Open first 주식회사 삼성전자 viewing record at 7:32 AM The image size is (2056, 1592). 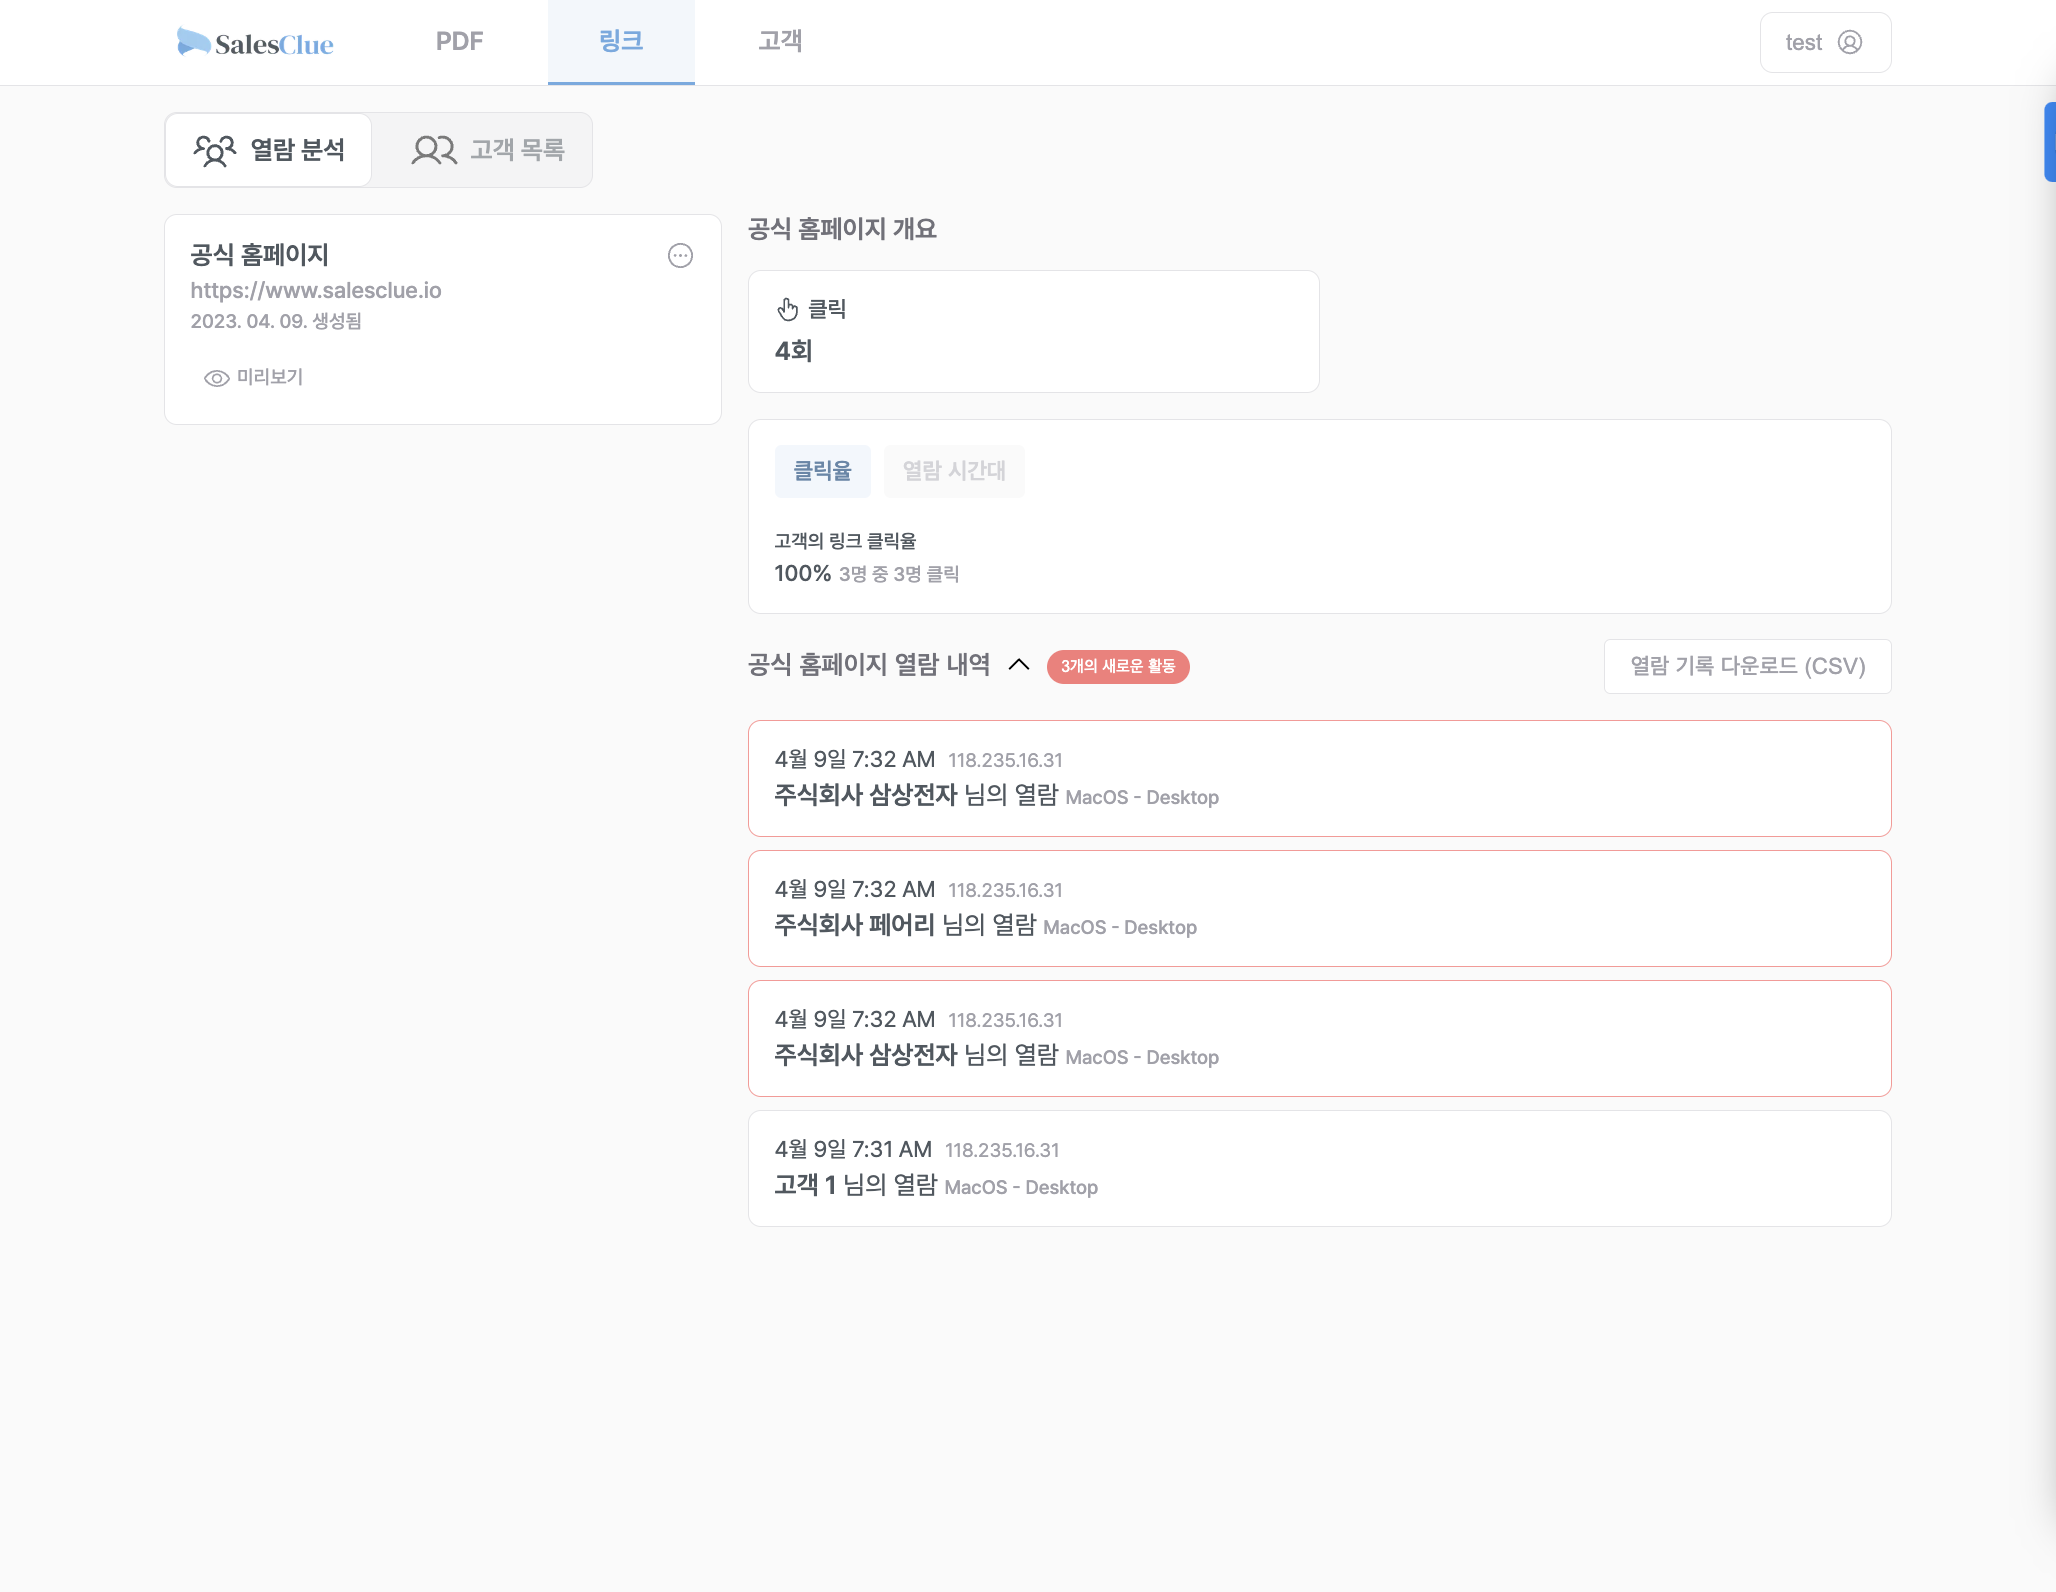coord(1319,778)
